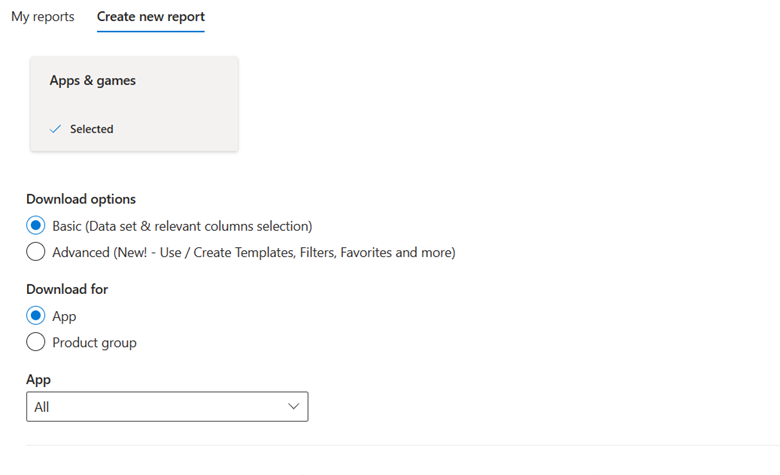The width and height of the screenshot is (780, 475).
Task: Select the Apps & games card
Action: [134, 104]
